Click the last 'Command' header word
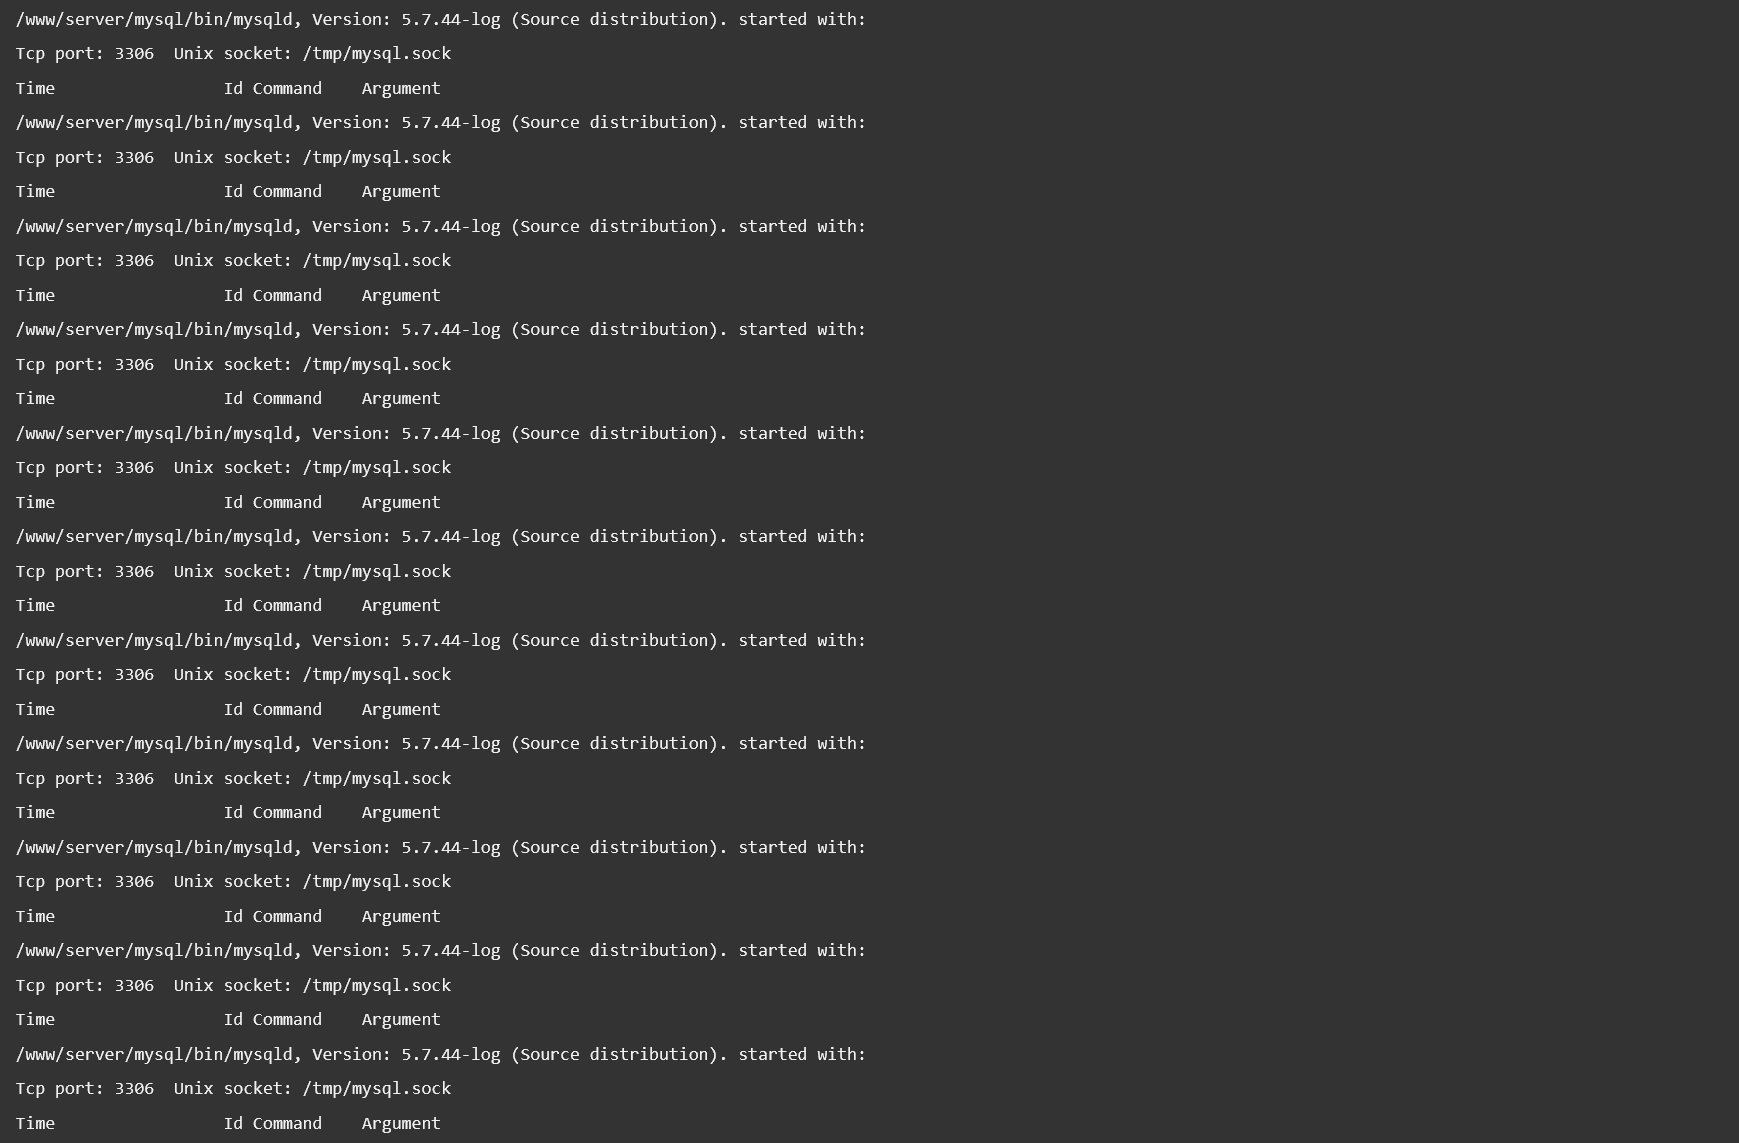The width and height of the screenshot is (1739, 1143). pos(287,1124)
